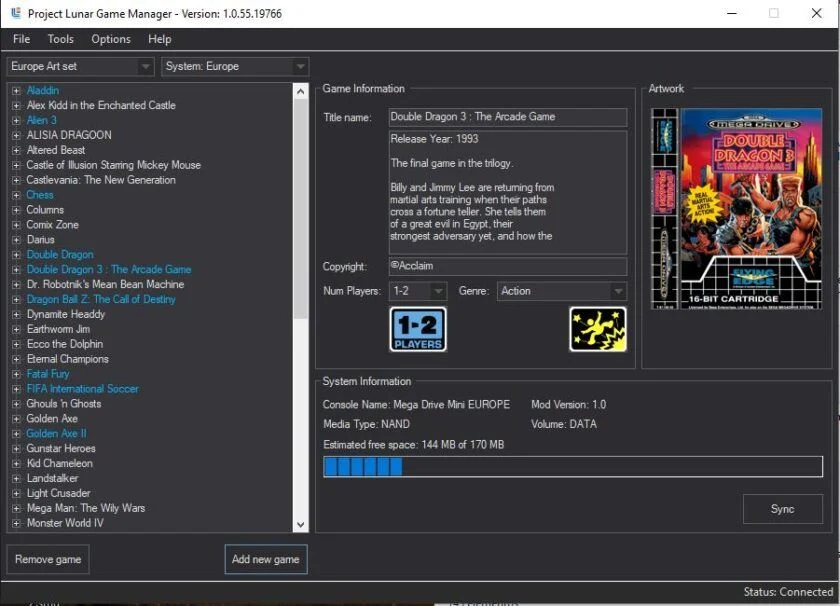Click the 1-2 Players badge icon
The image size is (840, 606).
coord(418,329)
